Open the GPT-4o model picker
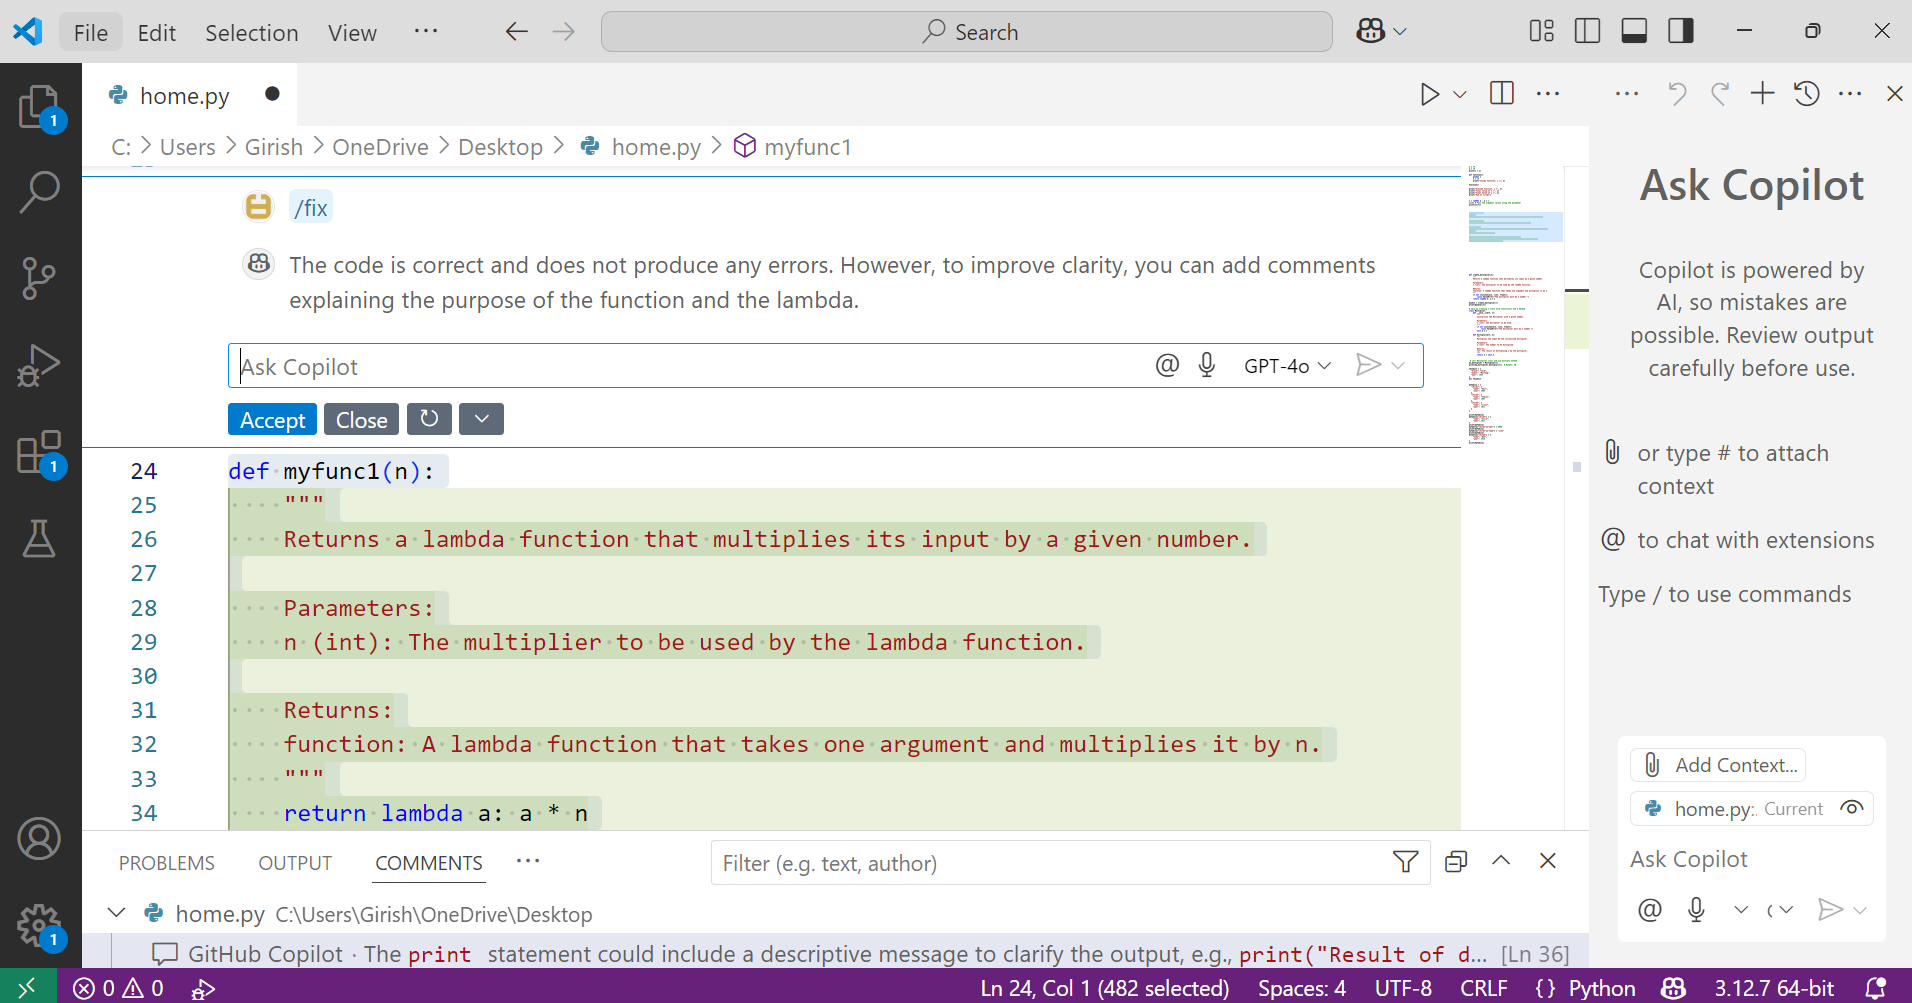This screenshot has height=1003, width=1912. point(1287,365)
